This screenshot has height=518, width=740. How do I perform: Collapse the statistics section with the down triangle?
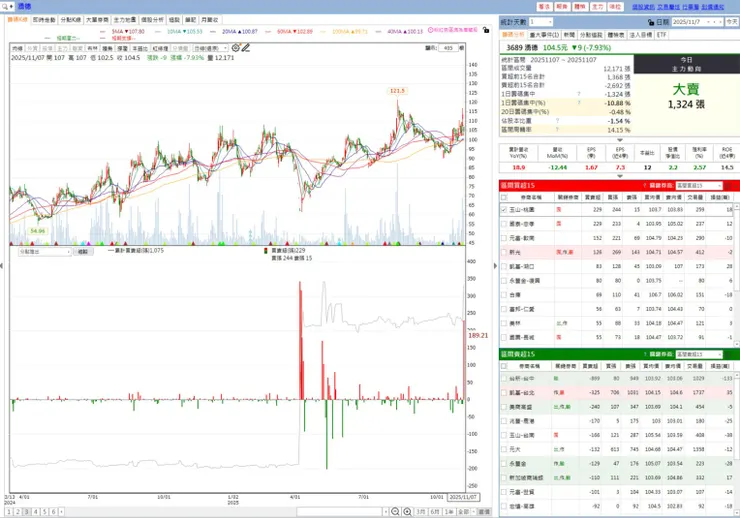(x=620, y=140)
